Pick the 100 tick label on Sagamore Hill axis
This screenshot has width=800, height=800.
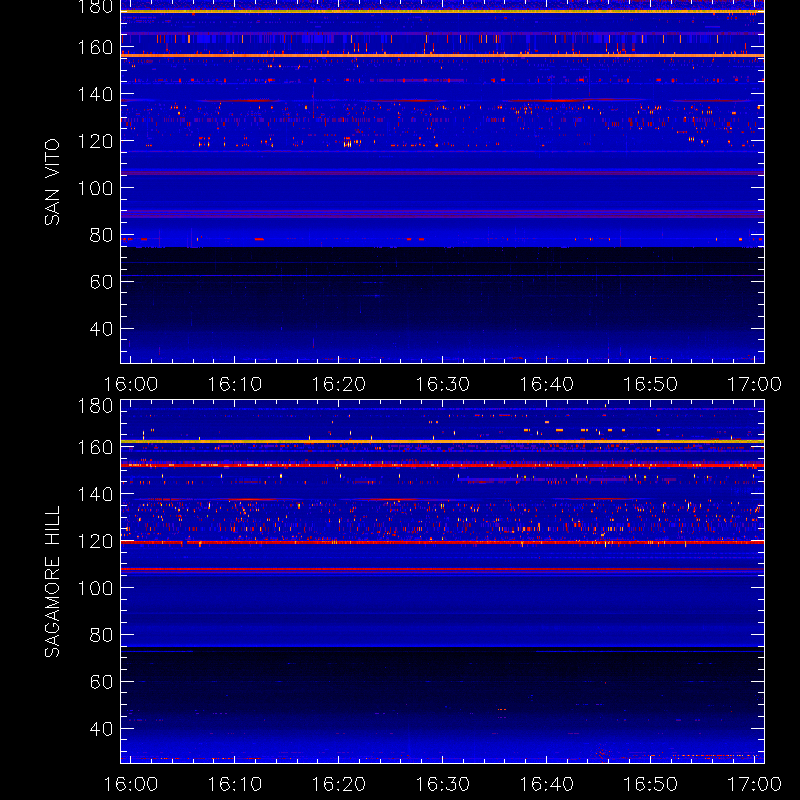point(95,588)
